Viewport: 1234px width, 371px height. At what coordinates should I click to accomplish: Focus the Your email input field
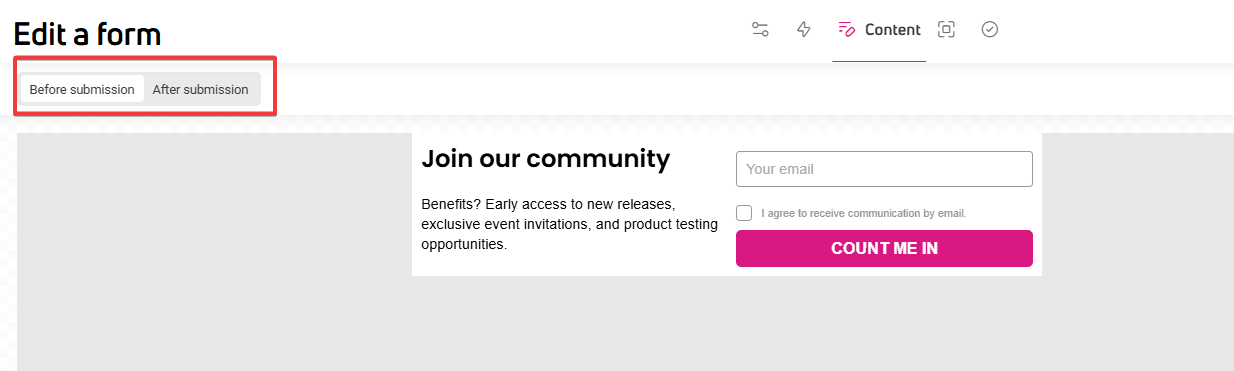pos(884,169)
